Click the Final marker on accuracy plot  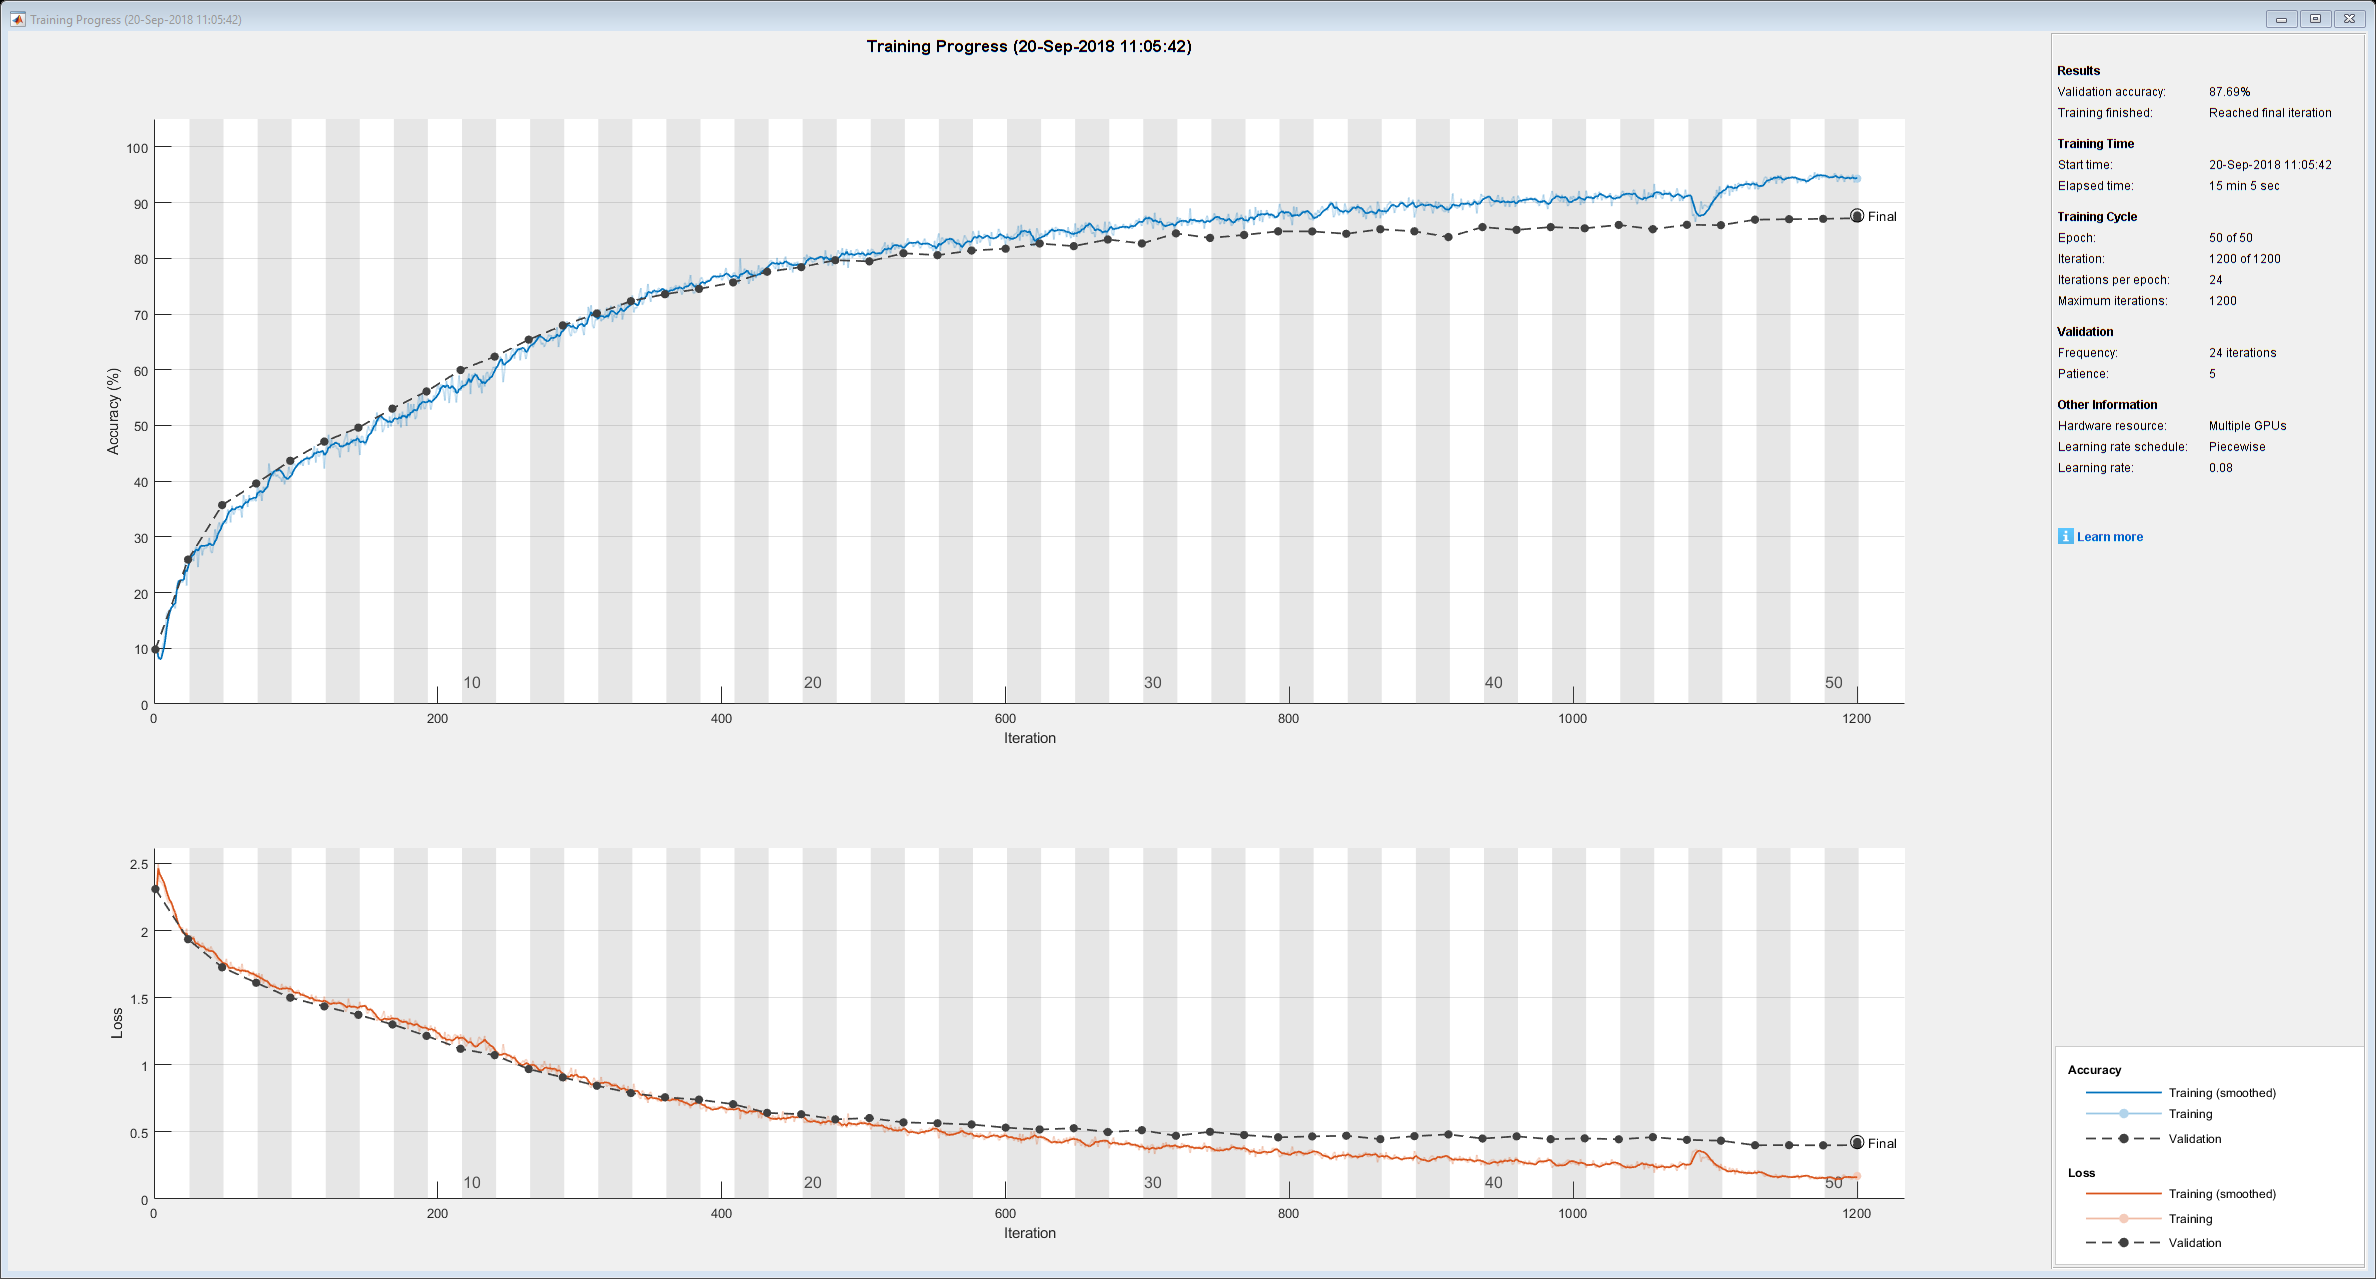click(x=1857, y=216)
